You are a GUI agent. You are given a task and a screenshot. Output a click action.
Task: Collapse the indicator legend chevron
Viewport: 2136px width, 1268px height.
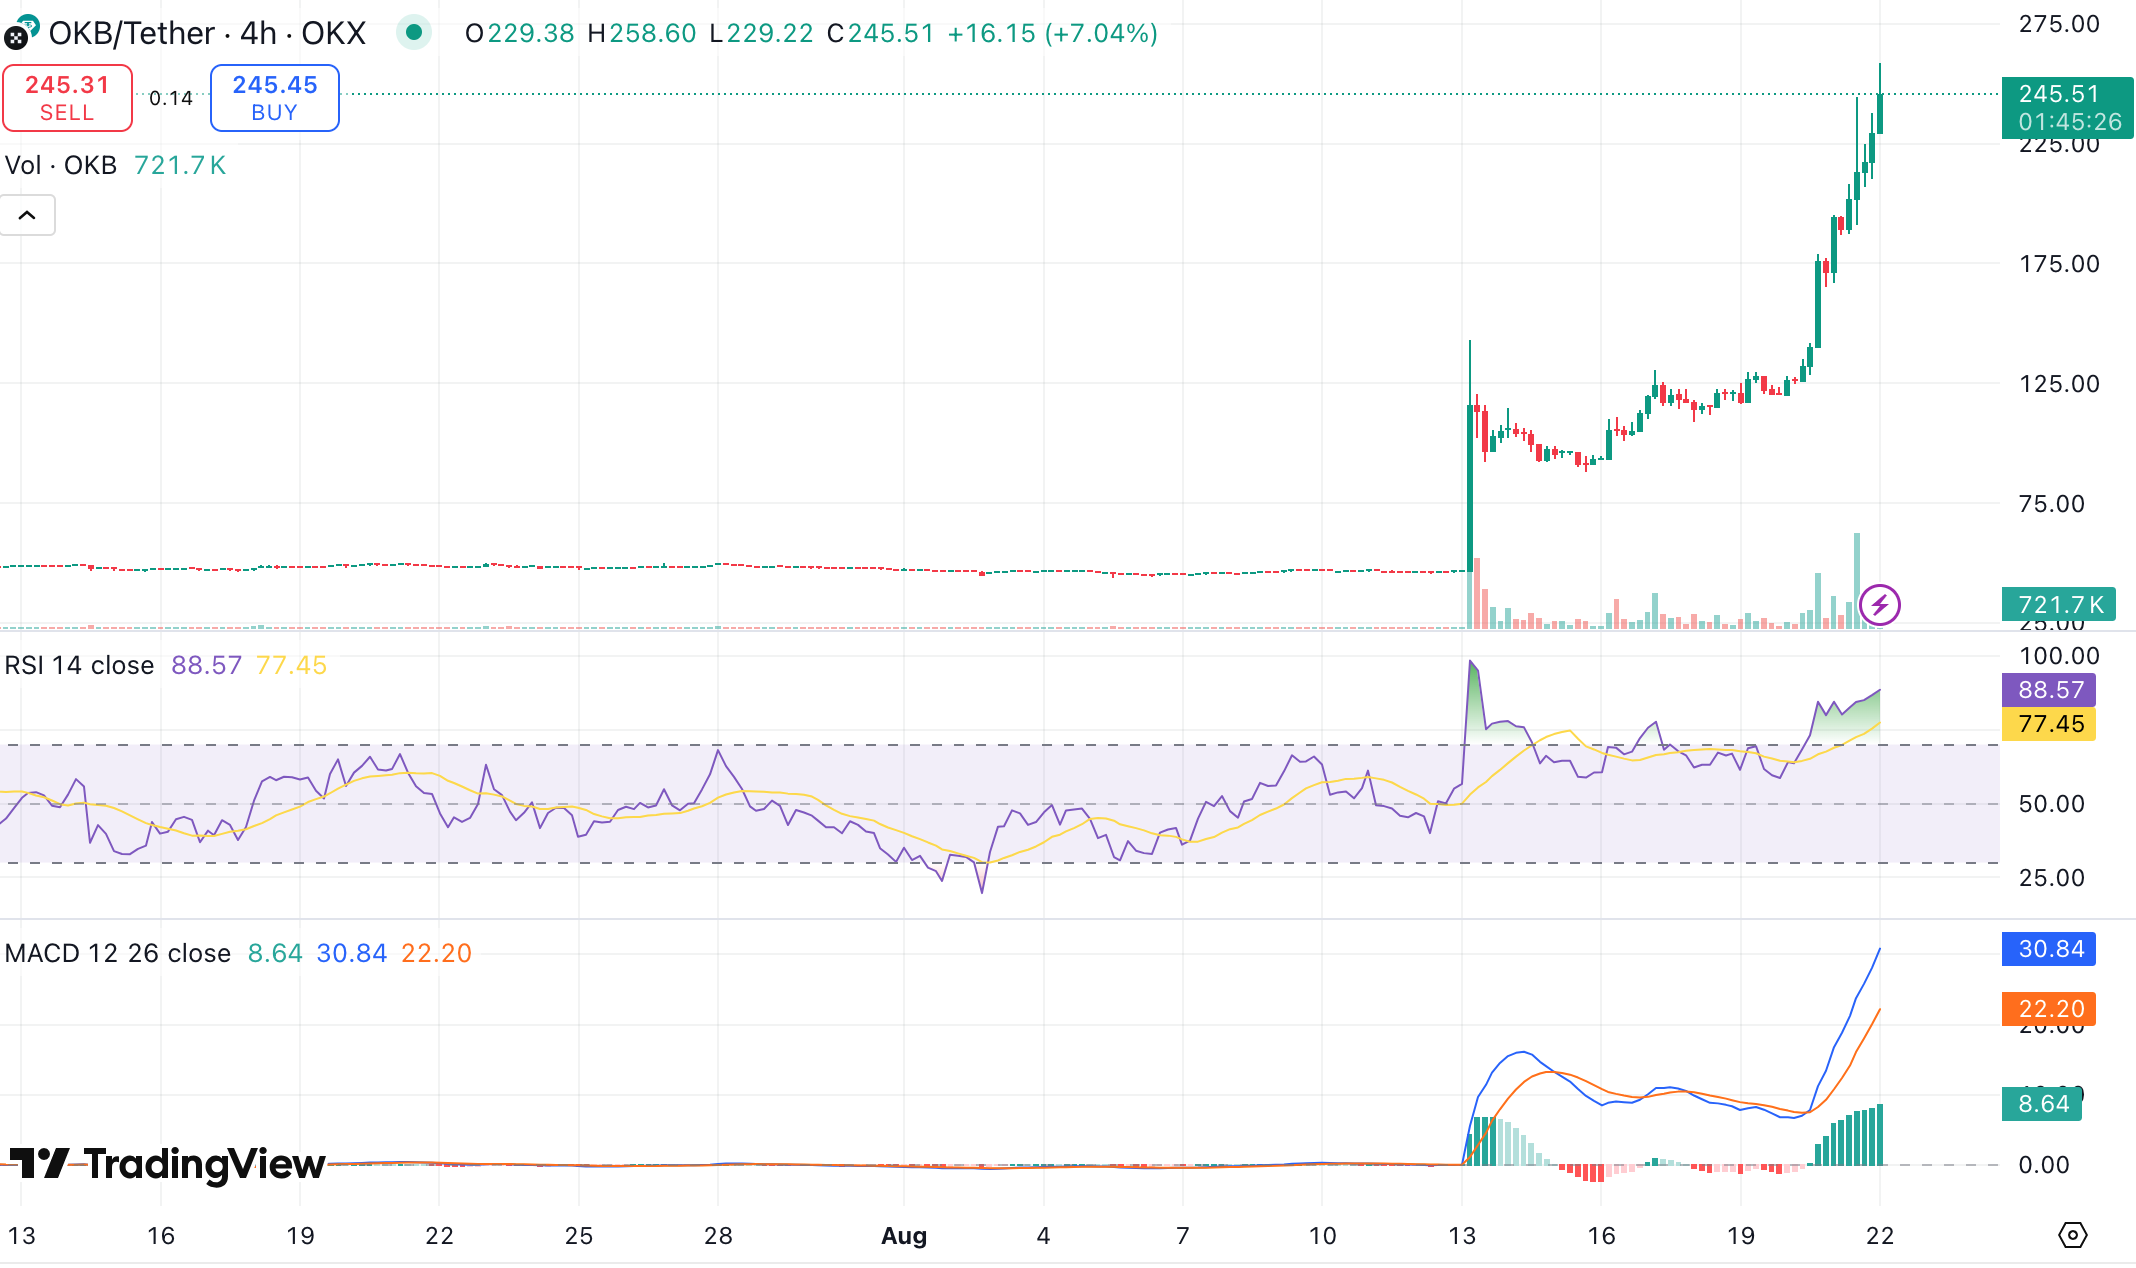(x=27, y=215)
